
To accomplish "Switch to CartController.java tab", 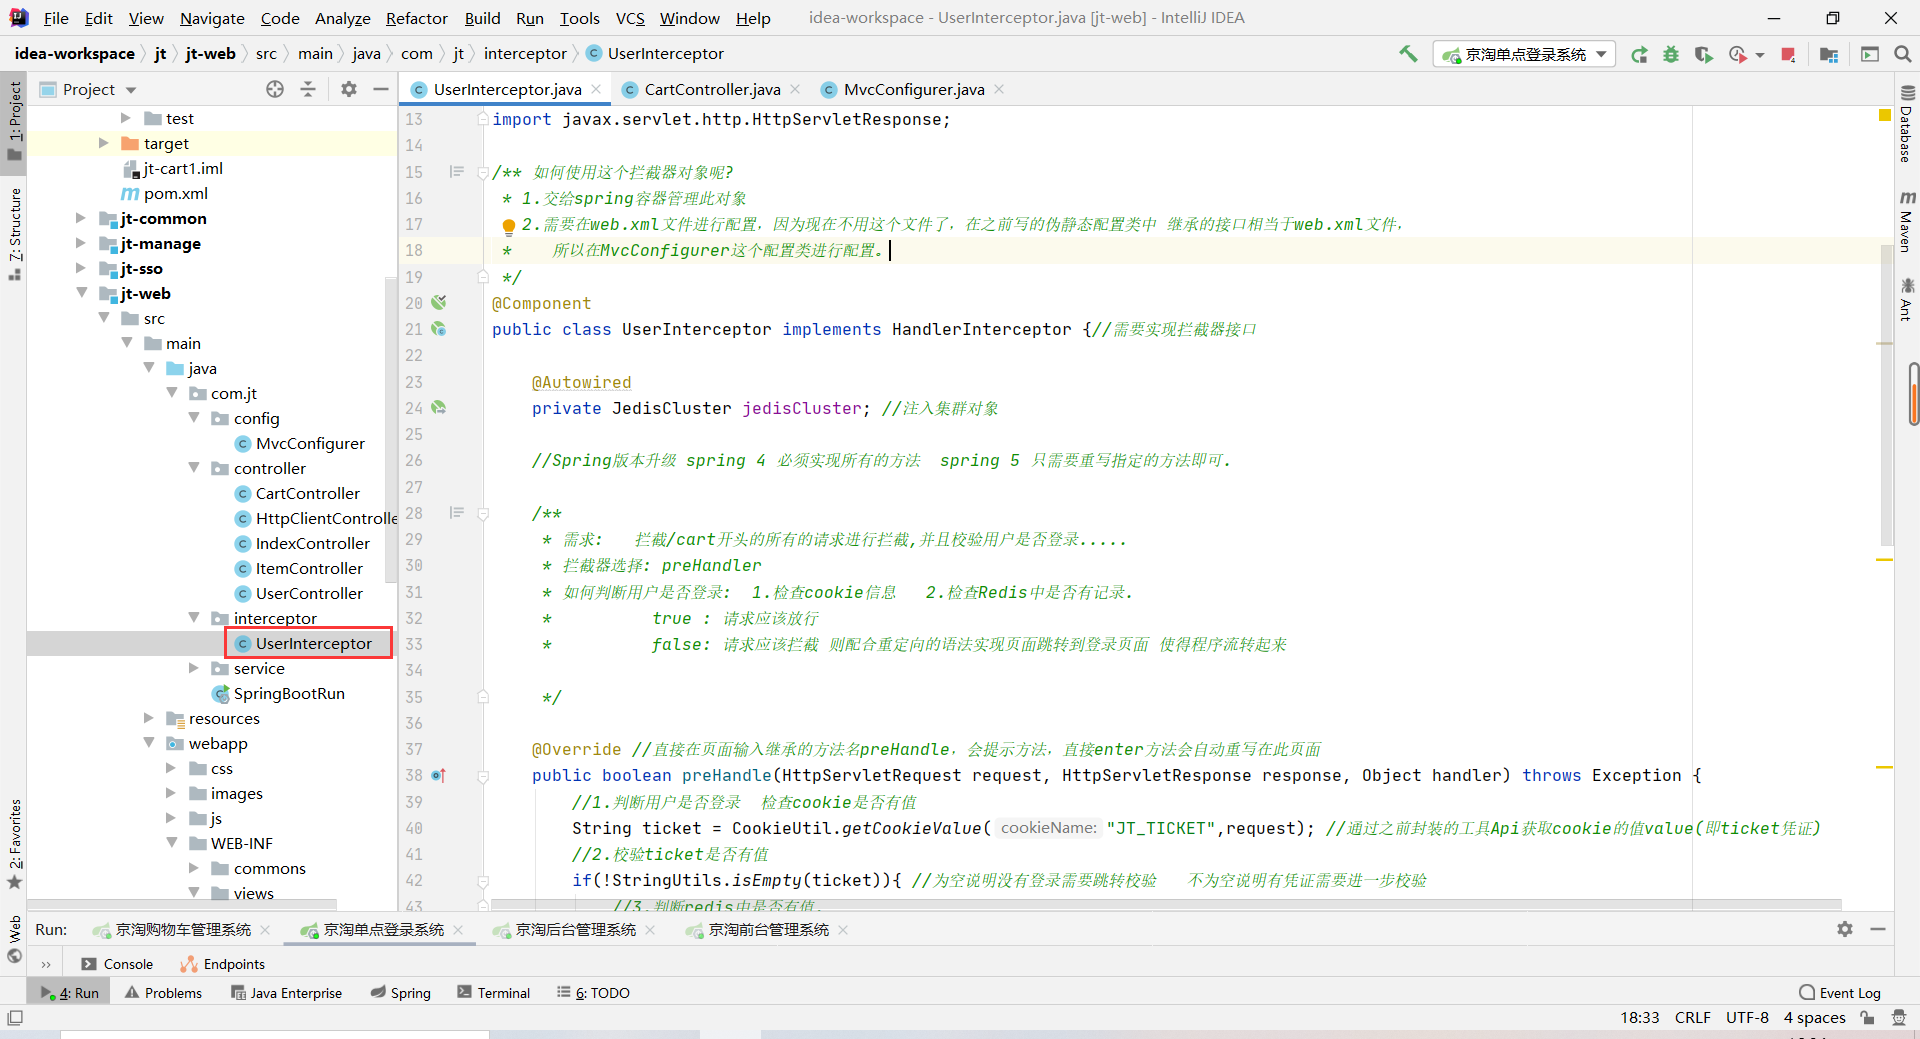I will pos(712,89).
